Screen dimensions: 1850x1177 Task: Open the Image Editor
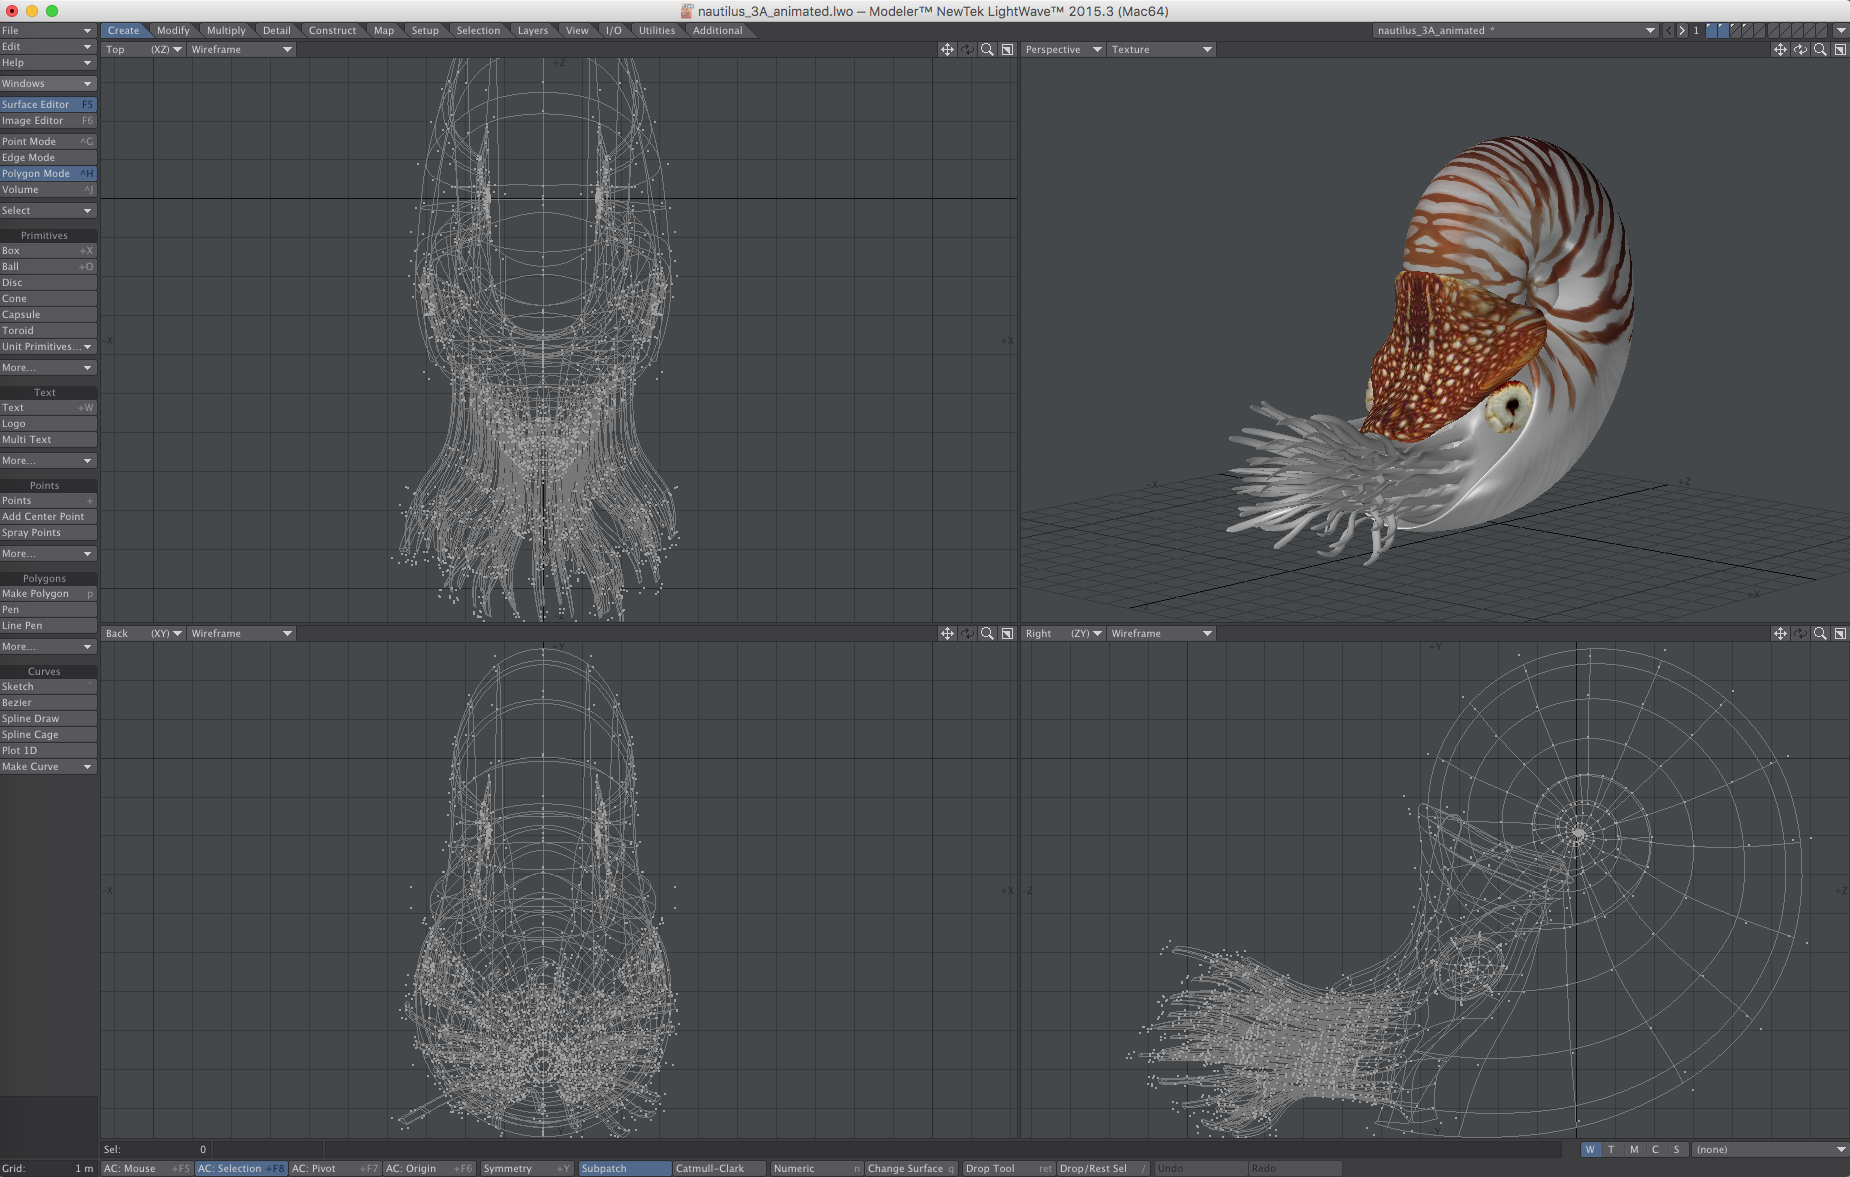coord(48,120)
